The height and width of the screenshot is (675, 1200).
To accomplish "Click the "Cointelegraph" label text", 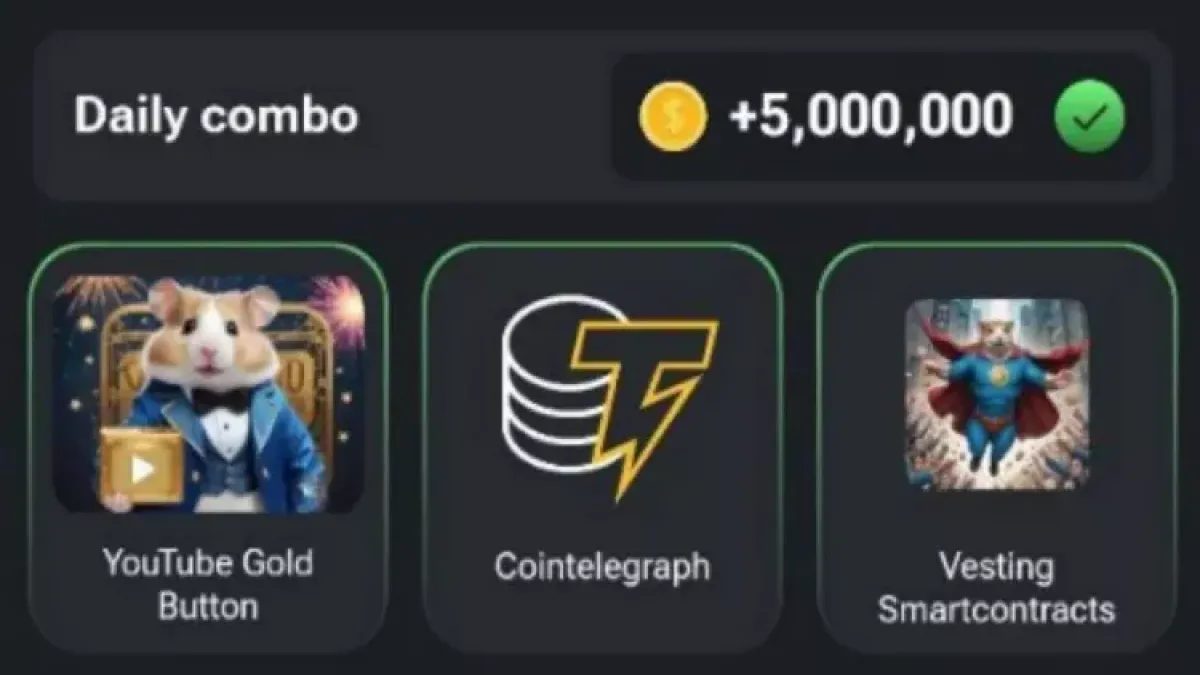I will coord(602,567).
